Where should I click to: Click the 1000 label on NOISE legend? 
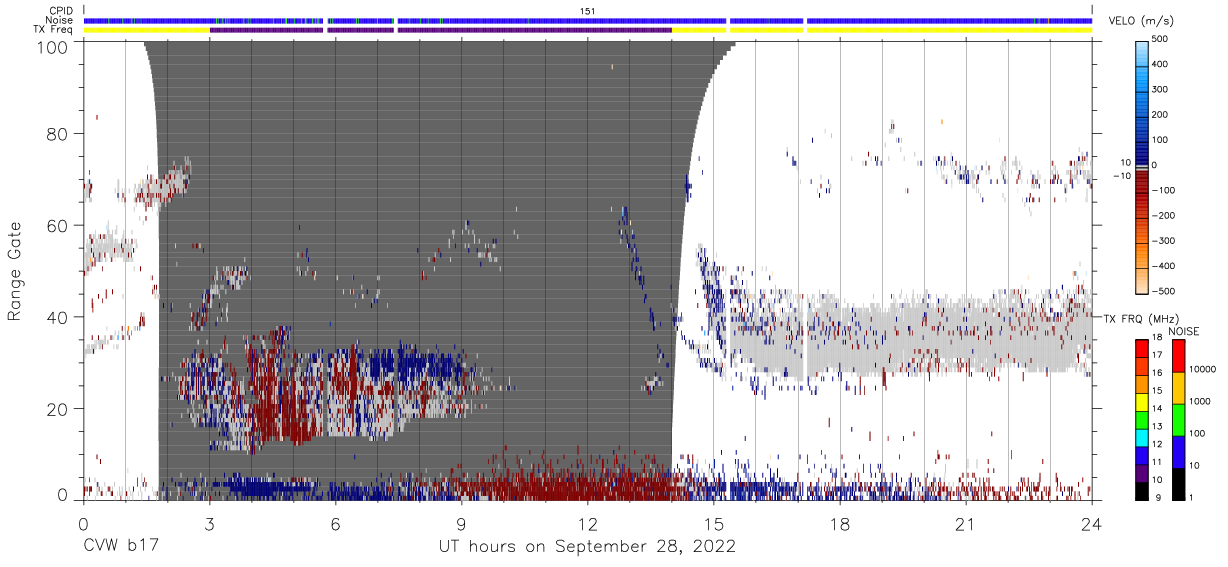pos(1201,401)
